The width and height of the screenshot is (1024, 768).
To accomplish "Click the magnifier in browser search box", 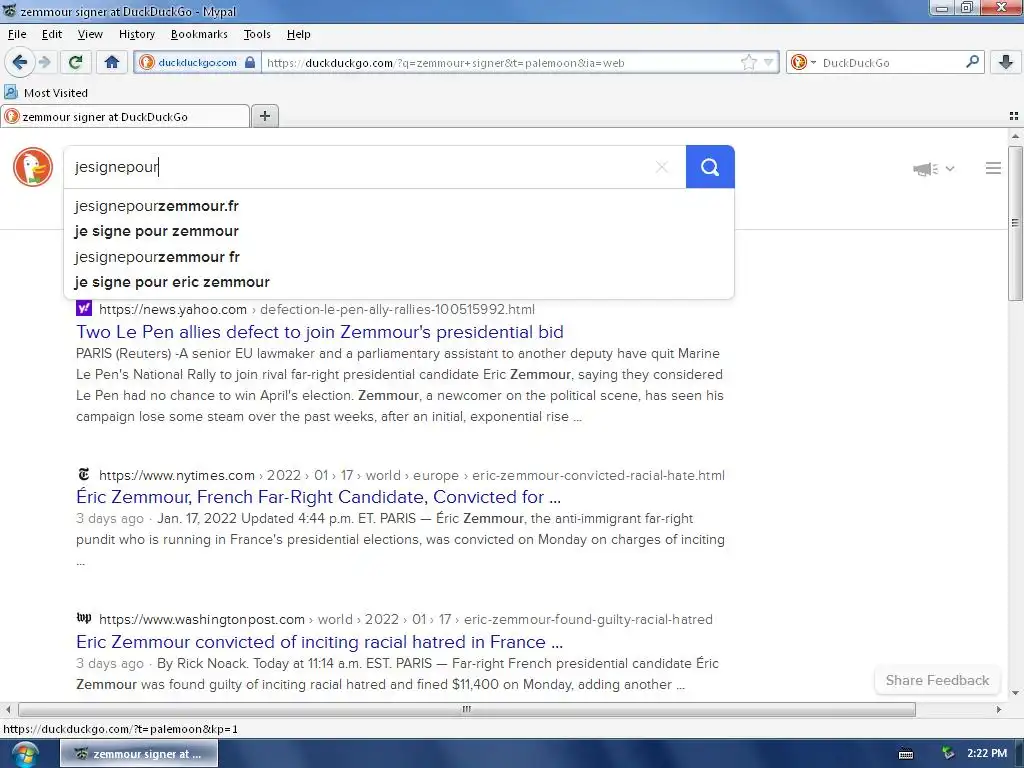I will 972,62.
